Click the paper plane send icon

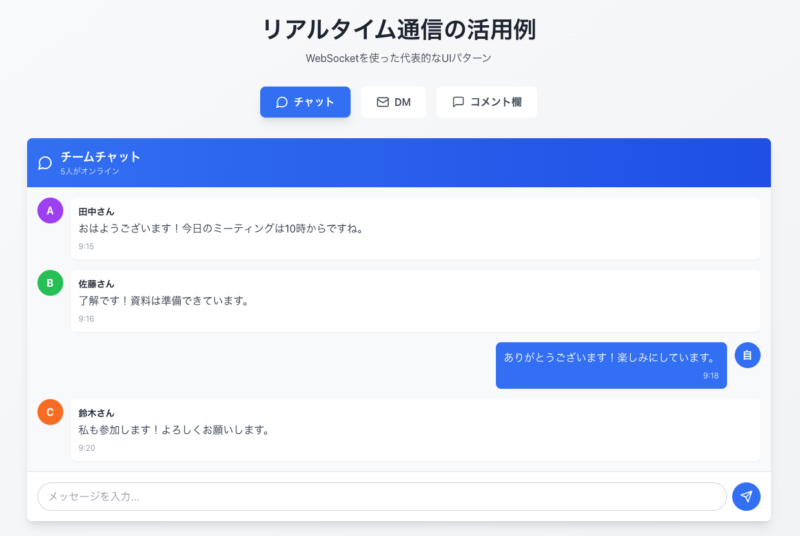(746, 496)
